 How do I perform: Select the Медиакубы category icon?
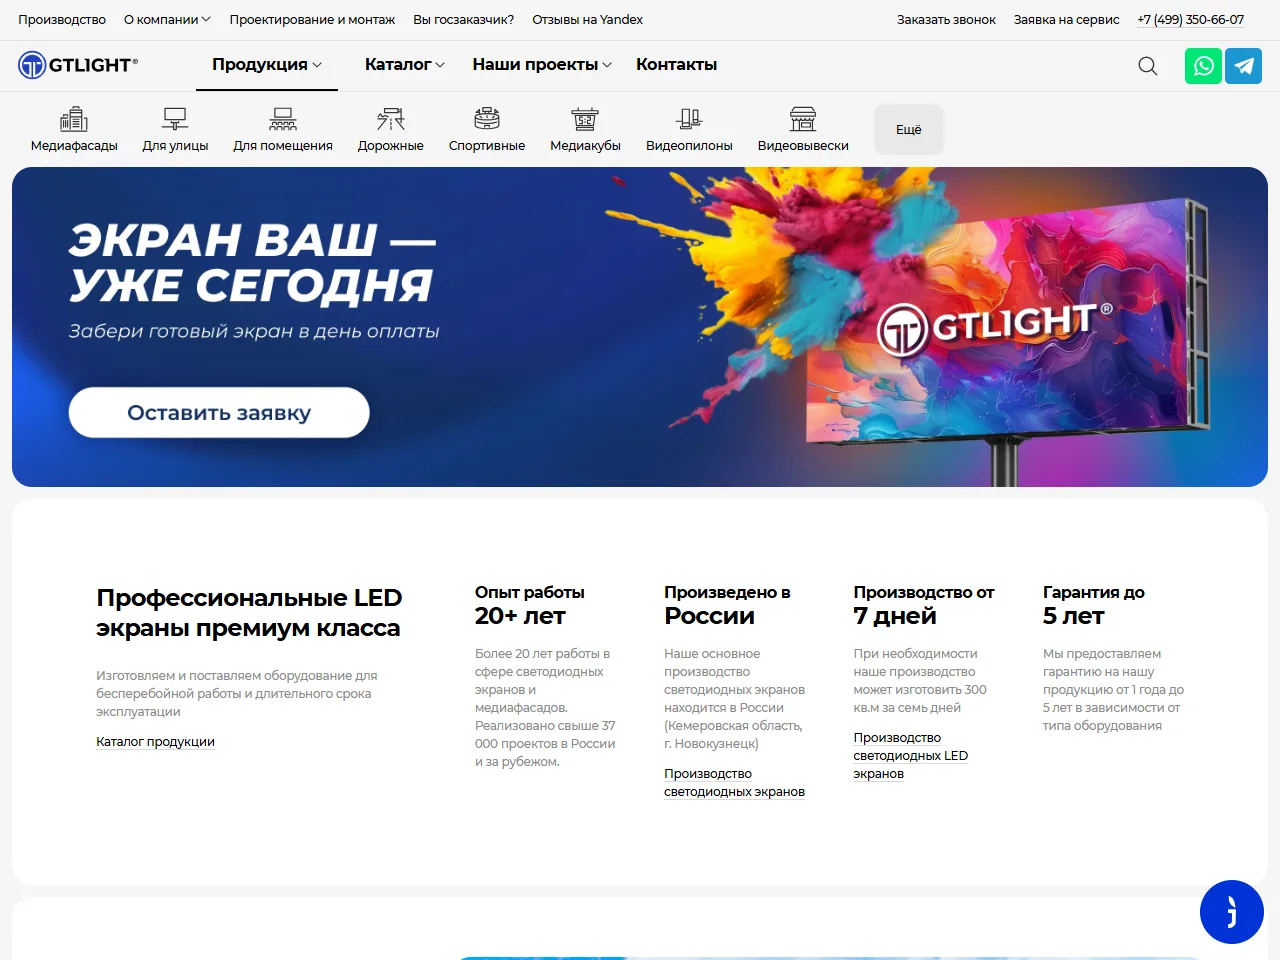[585, 119]
